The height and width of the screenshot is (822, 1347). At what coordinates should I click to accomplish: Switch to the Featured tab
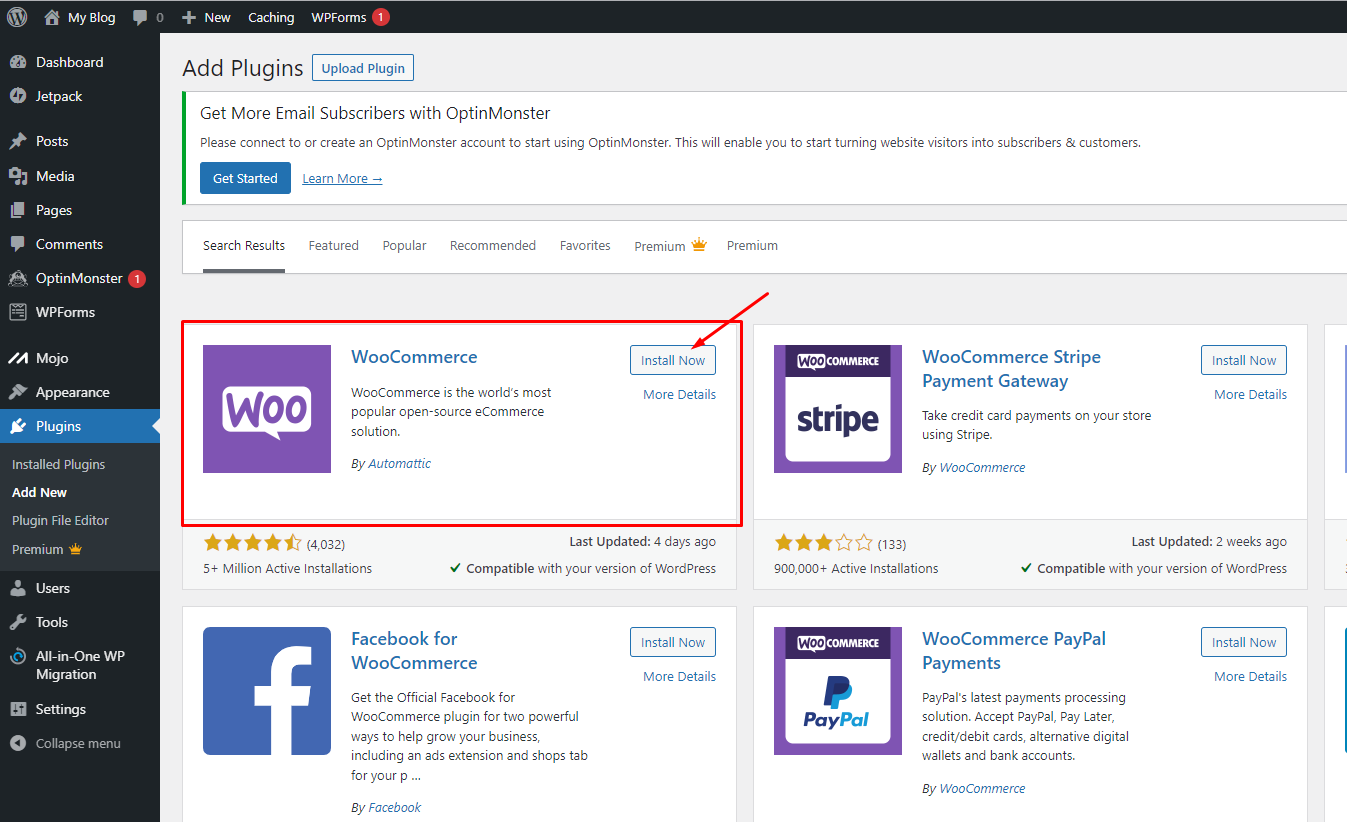[x=333, y=245]
